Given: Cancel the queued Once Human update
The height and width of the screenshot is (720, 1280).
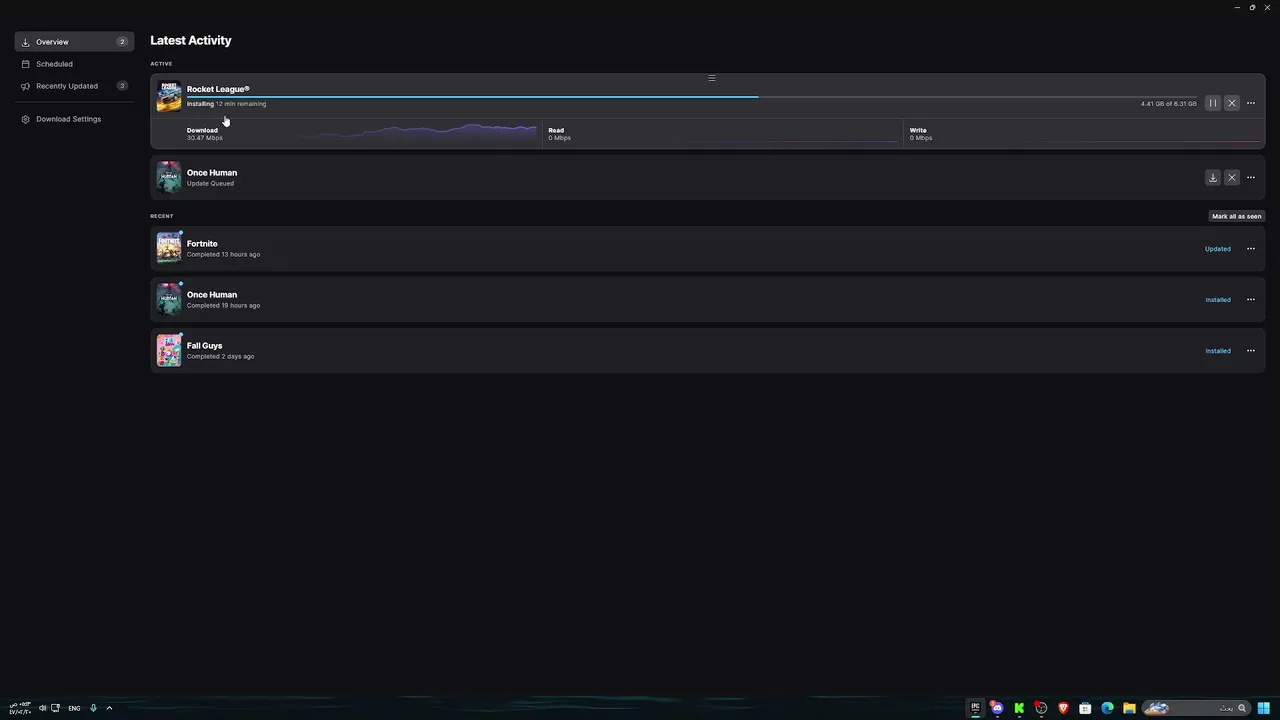Looking at the screenshot, I should coord(1232,178).
